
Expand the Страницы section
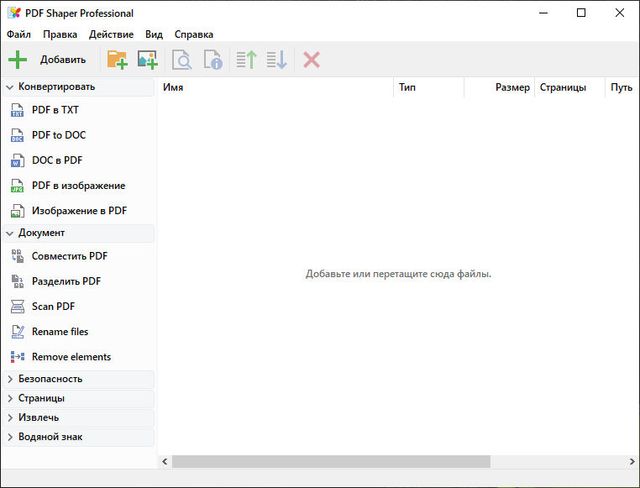[x=41, y=398]
